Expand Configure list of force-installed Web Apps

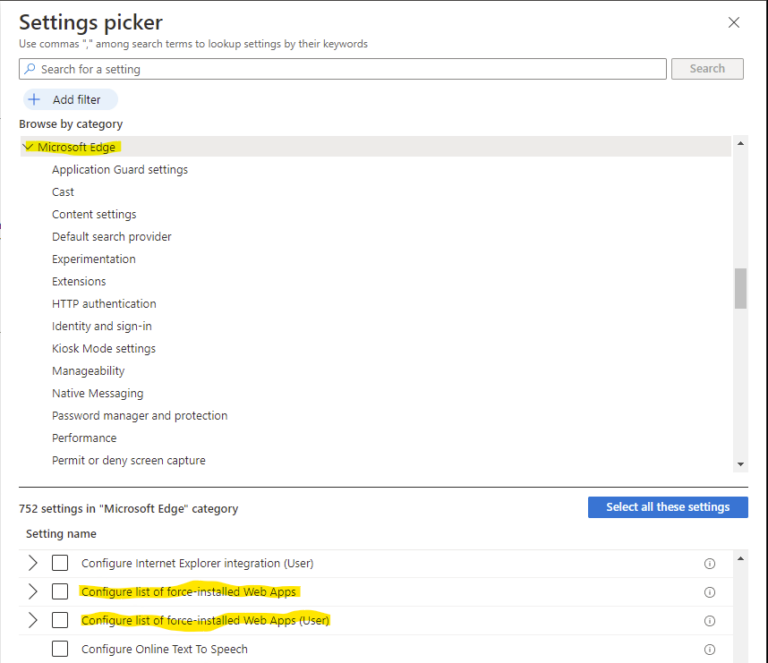coord(33,592)
